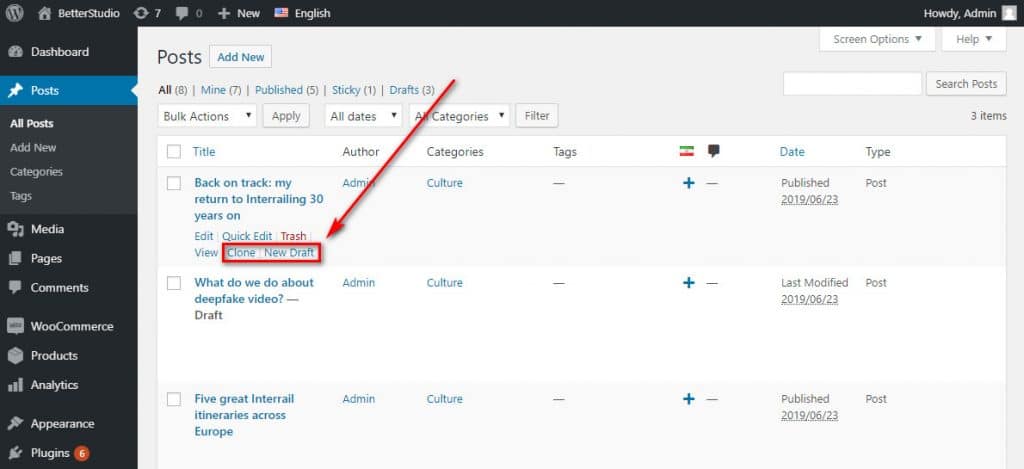Screen dimensions: 1024x469
Task: Click the WordPress logo icon
Action: click(x=14, y=13)
